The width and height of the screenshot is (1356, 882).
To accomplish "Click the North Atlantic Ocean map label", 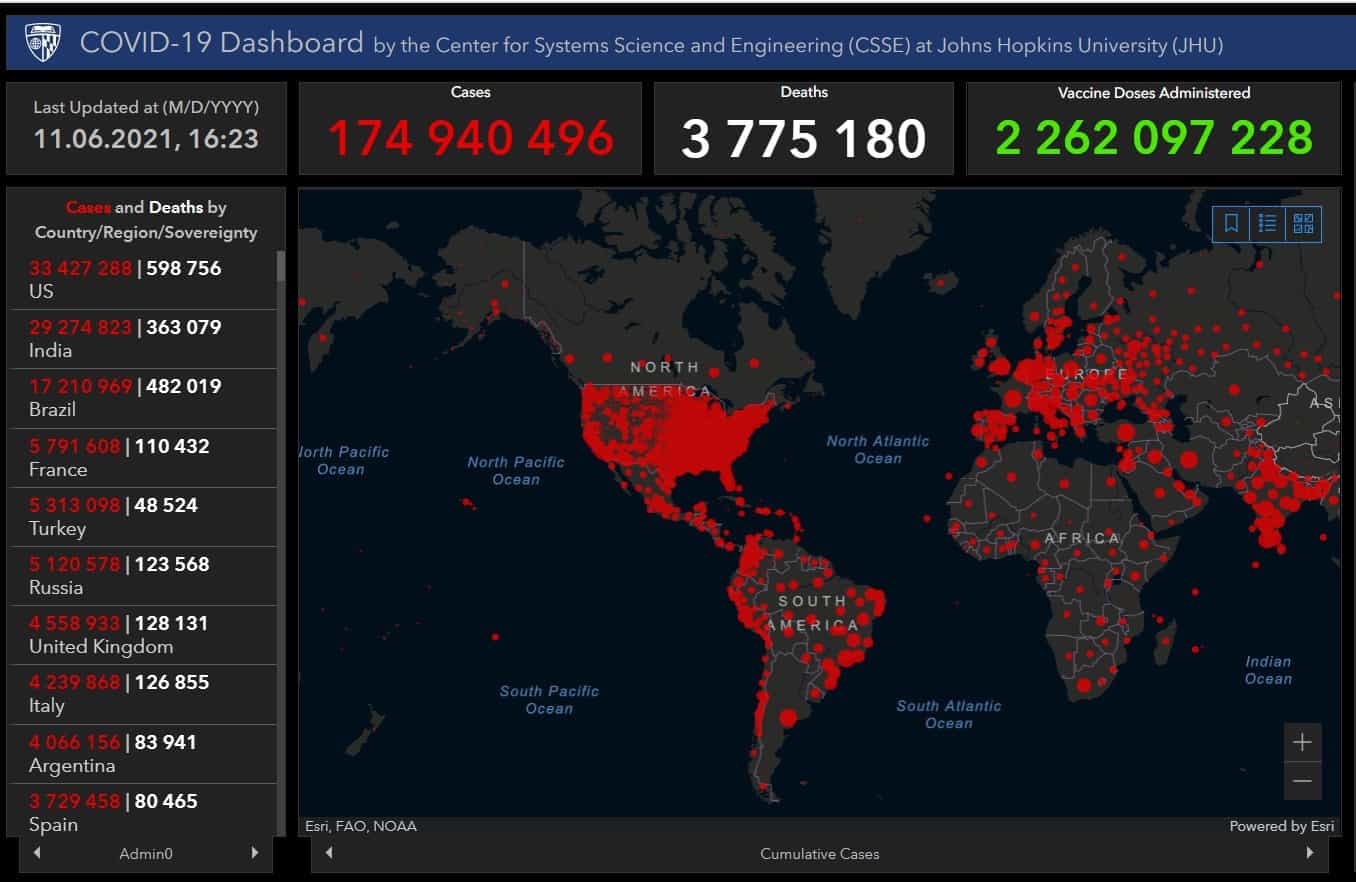I will click(878, 449).
